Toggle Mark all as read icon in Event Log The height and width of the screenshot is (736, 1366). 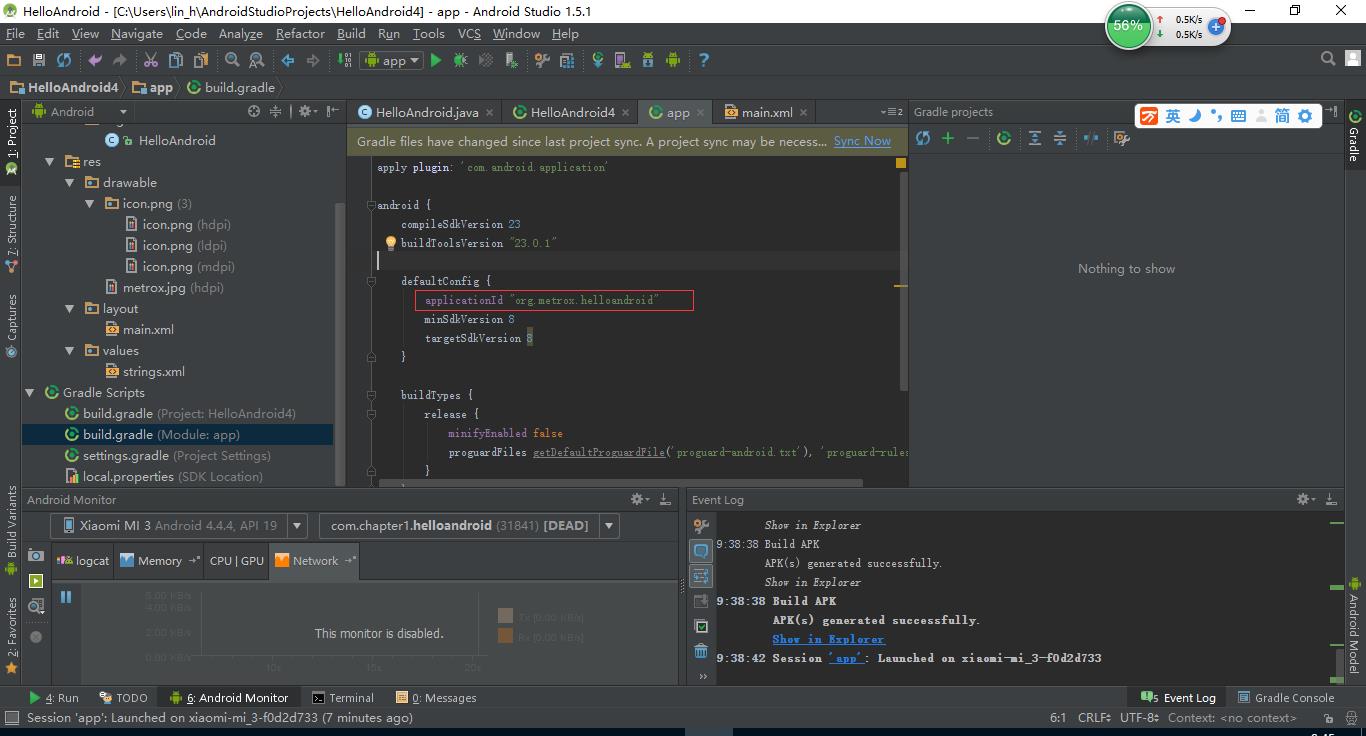pos(701,626)
